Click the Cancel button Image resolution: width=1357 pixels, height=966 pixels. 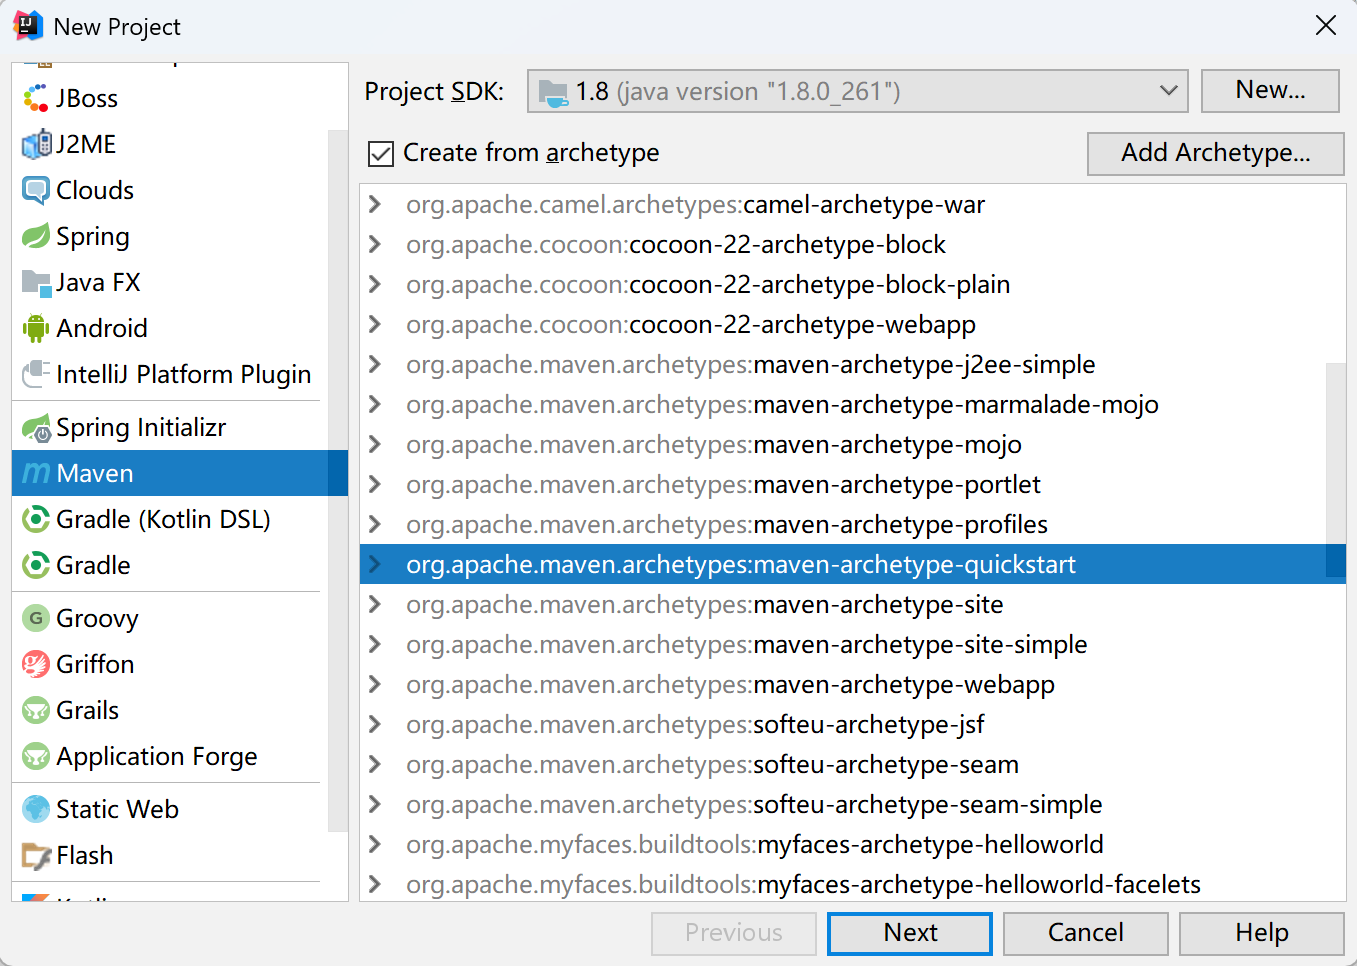tap(1085, 933)
